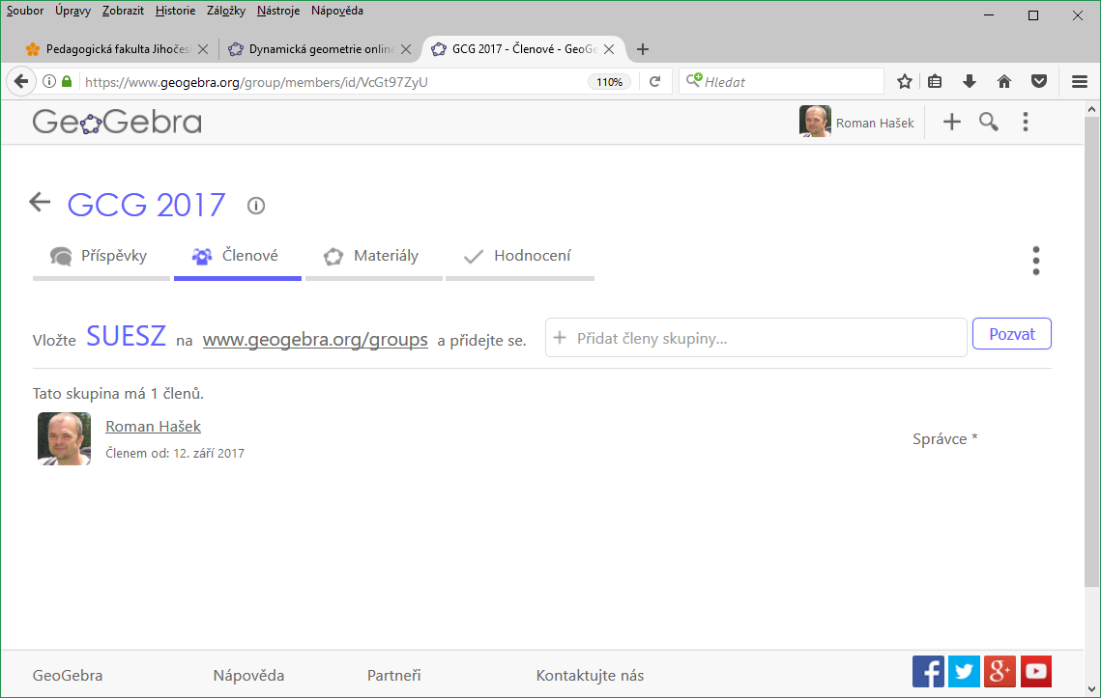Image resolution: width=1101 pixels, height=698 pixels.
Task: Click the 110% zoom indicator
Action: coord(609,81)
